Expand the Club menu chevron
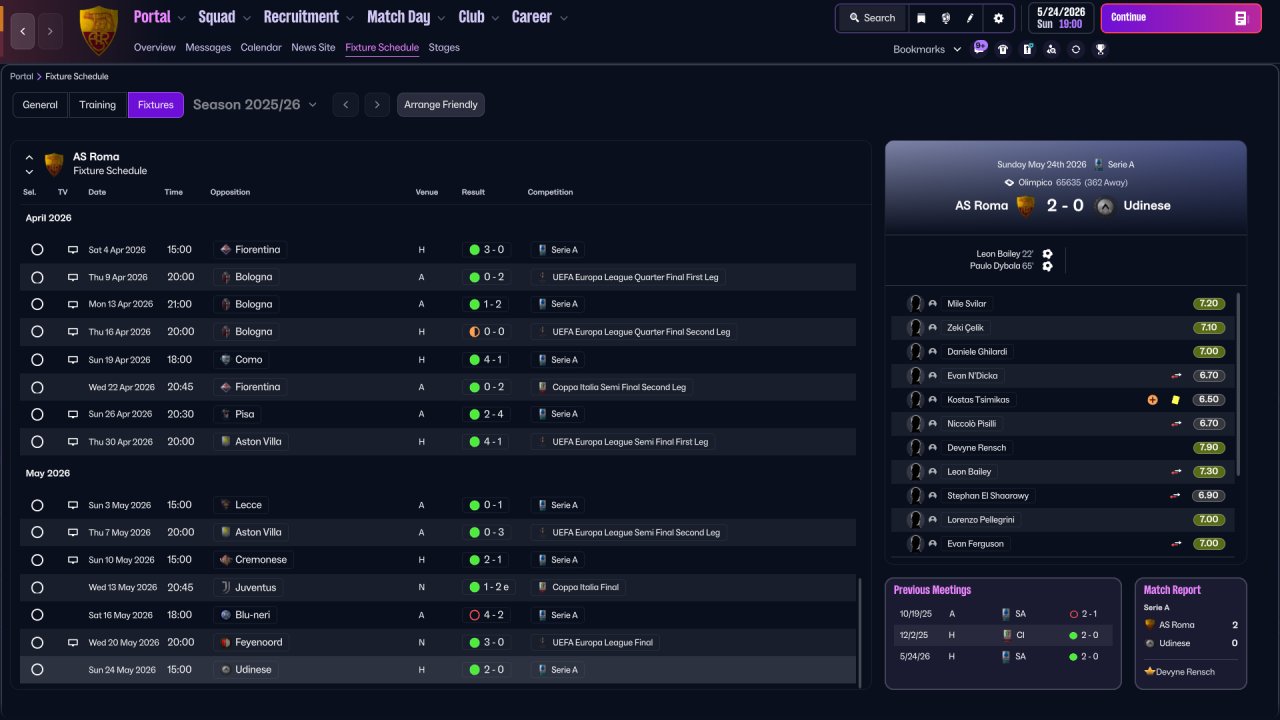 [x=495, y=18]
